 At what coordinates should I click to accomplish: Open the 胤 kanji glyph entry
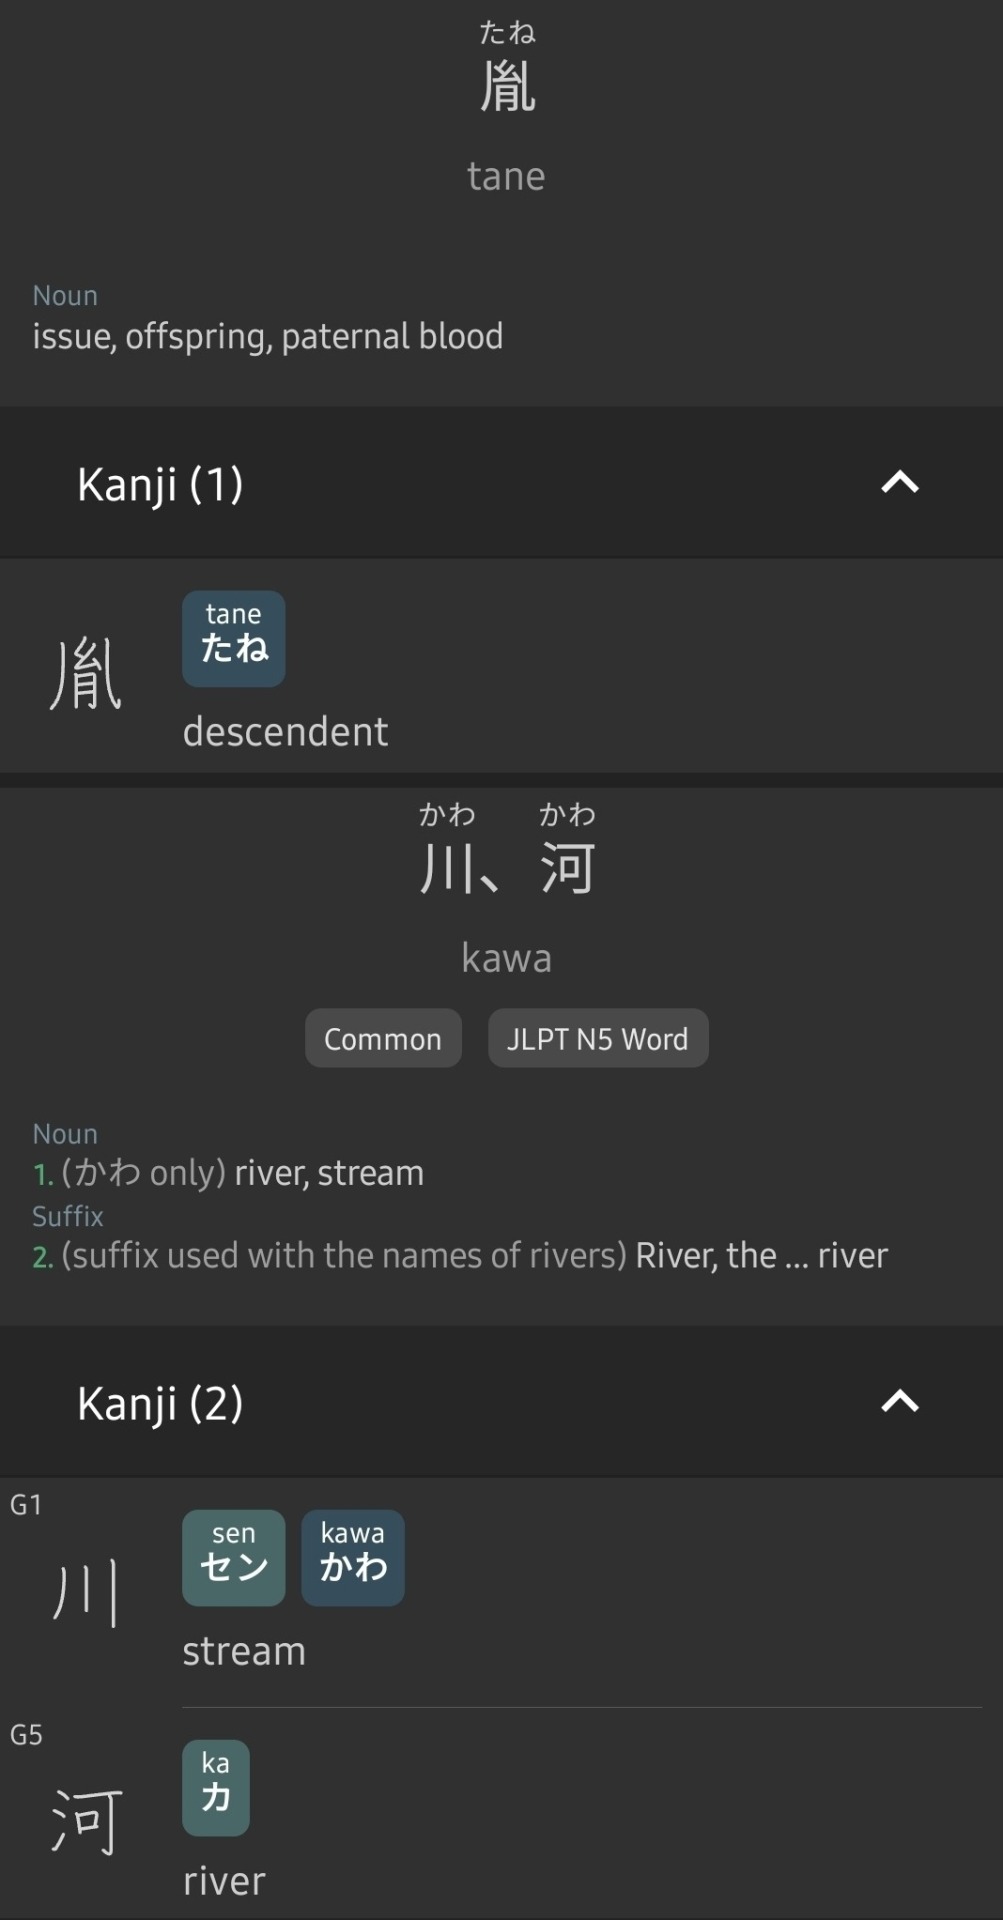click(x=86, y=673)
